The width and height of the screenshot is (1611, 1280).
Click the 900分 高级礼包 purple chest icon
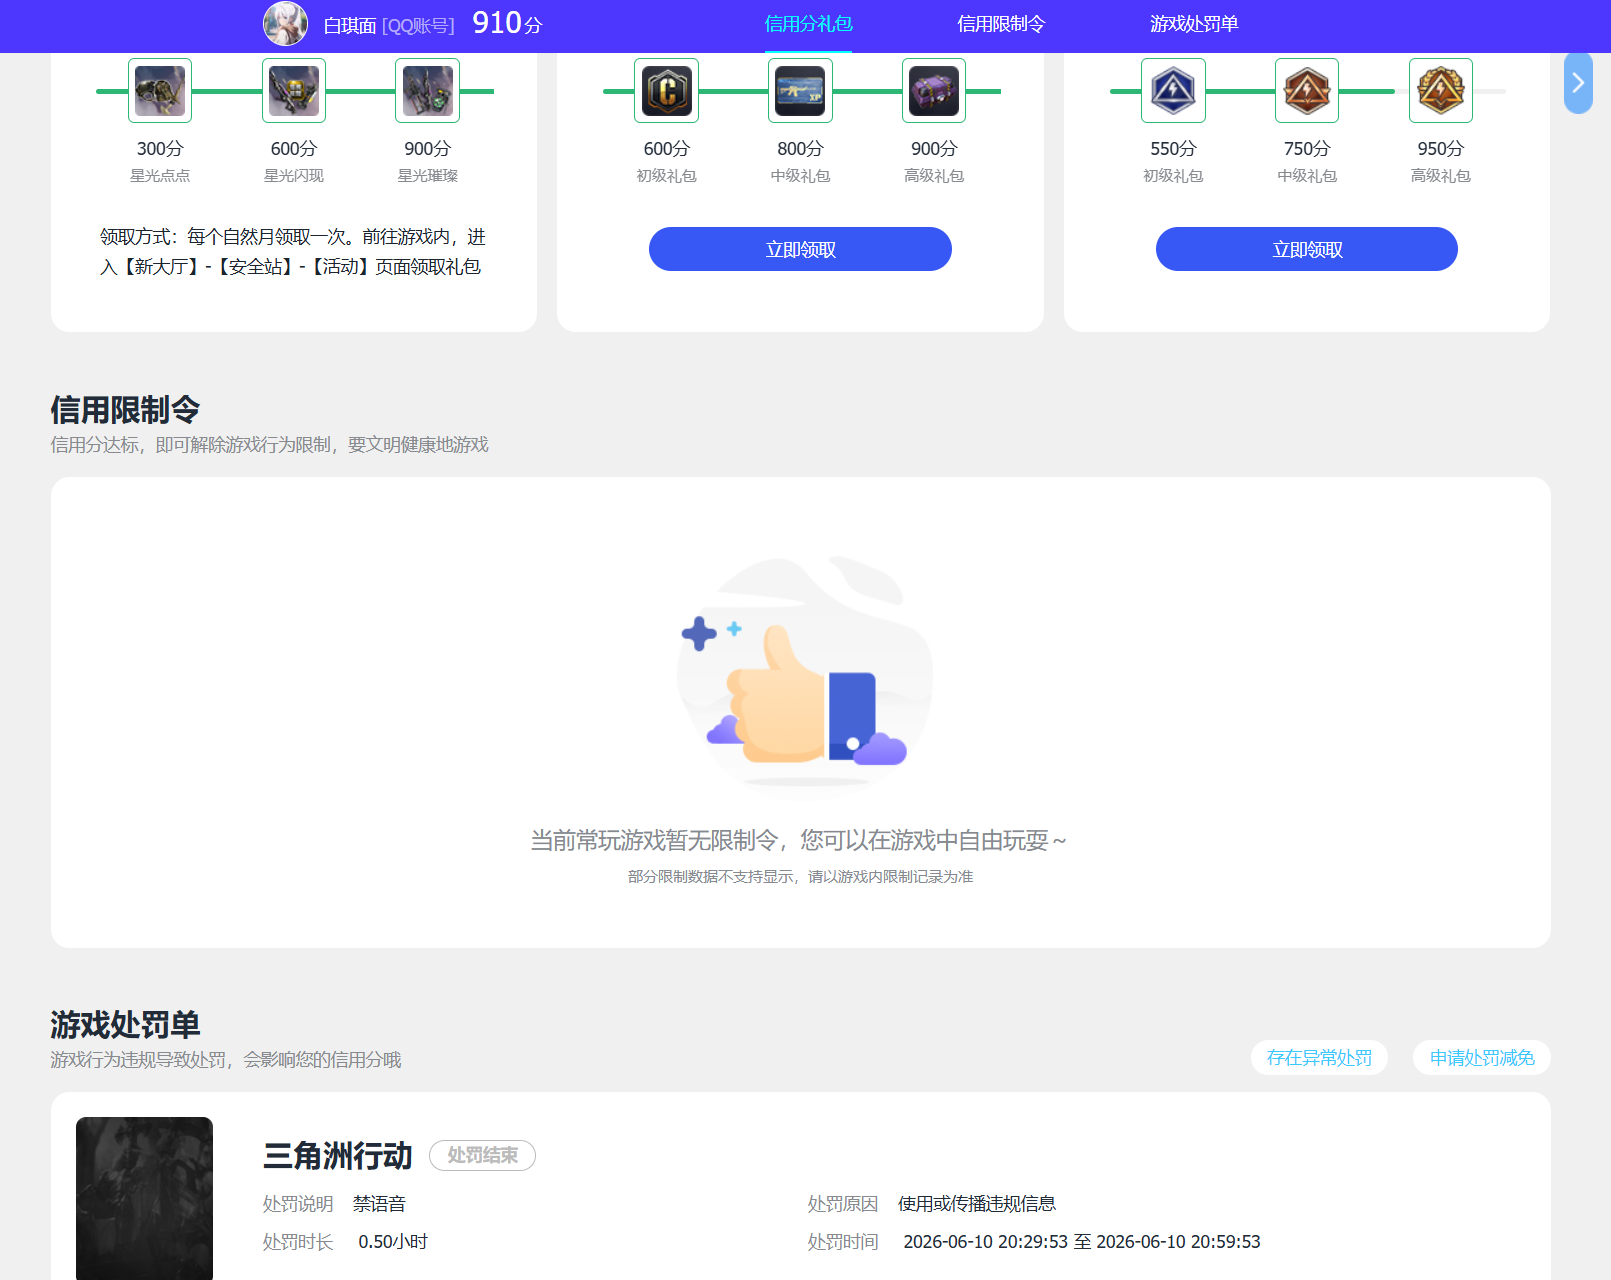tap(934, 91)
